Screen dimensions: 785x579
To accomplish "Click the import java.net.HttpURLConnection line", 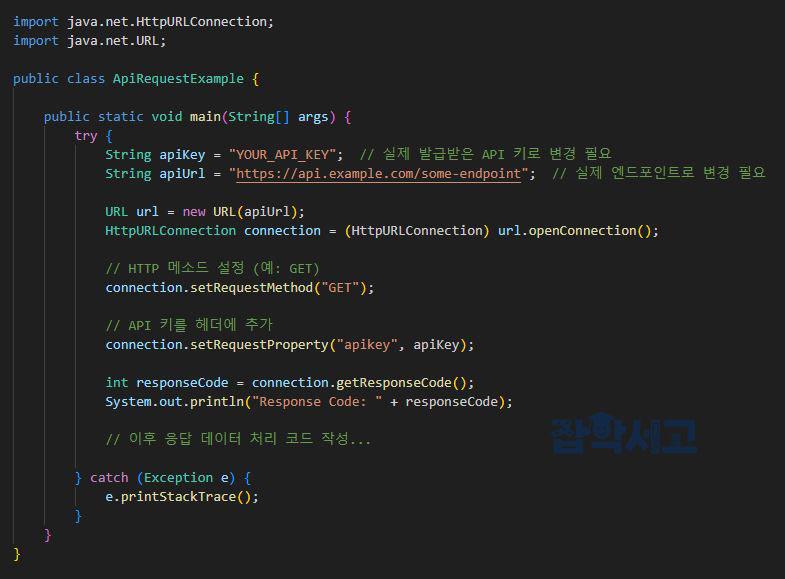I will (143, 22).
